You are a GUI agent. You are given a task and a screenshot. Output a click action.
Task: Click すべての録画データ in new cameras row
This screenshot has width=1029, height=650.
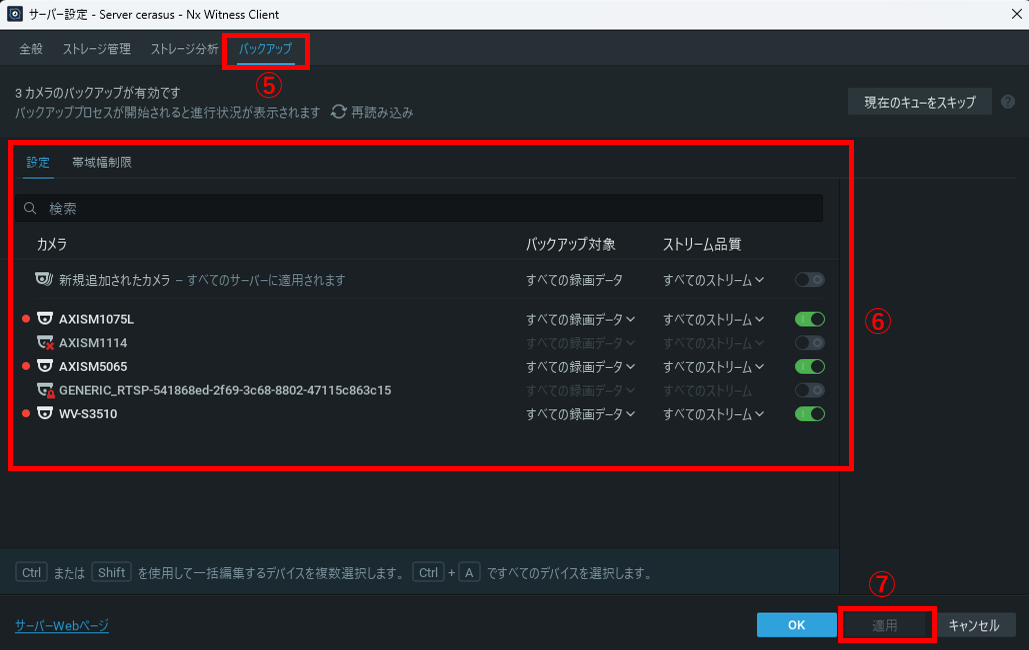pyautogui.click(x=574, y=280)
